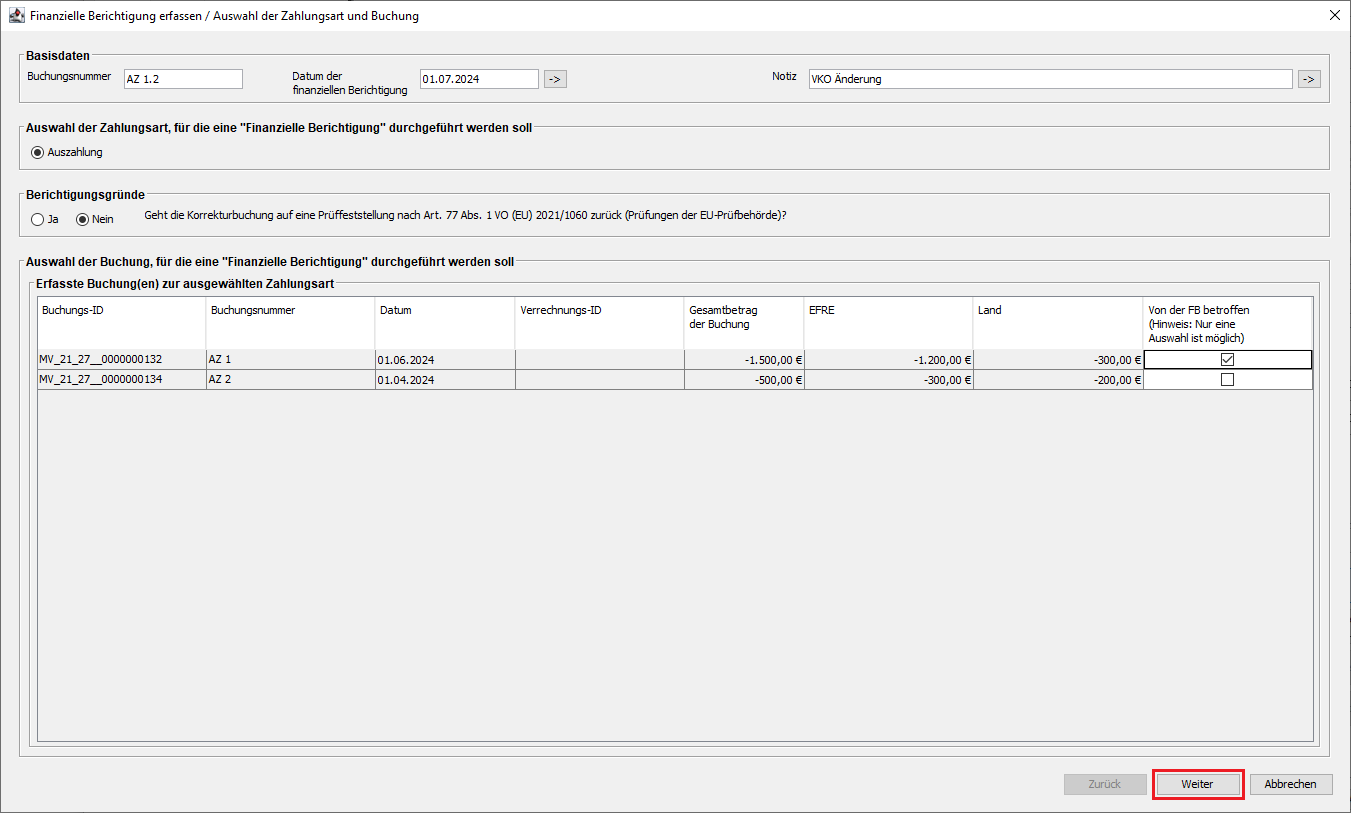Select Nein for Berichtigungsgründe
This screenshot has width=1351, height=813.
83,219
